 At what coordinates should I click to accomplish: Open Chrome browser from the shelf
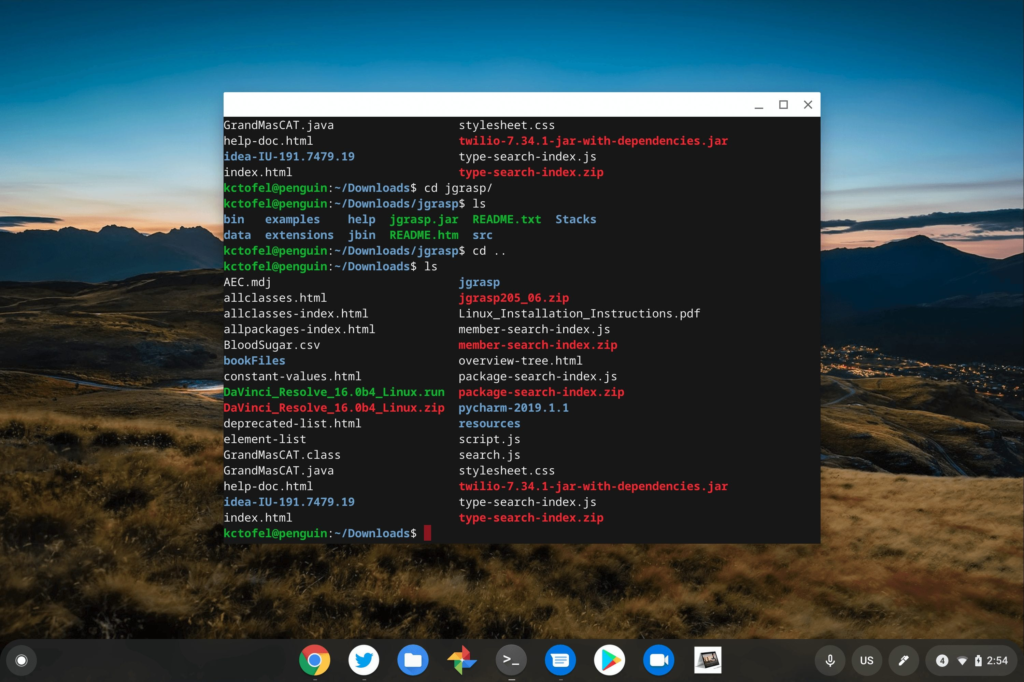314,660
